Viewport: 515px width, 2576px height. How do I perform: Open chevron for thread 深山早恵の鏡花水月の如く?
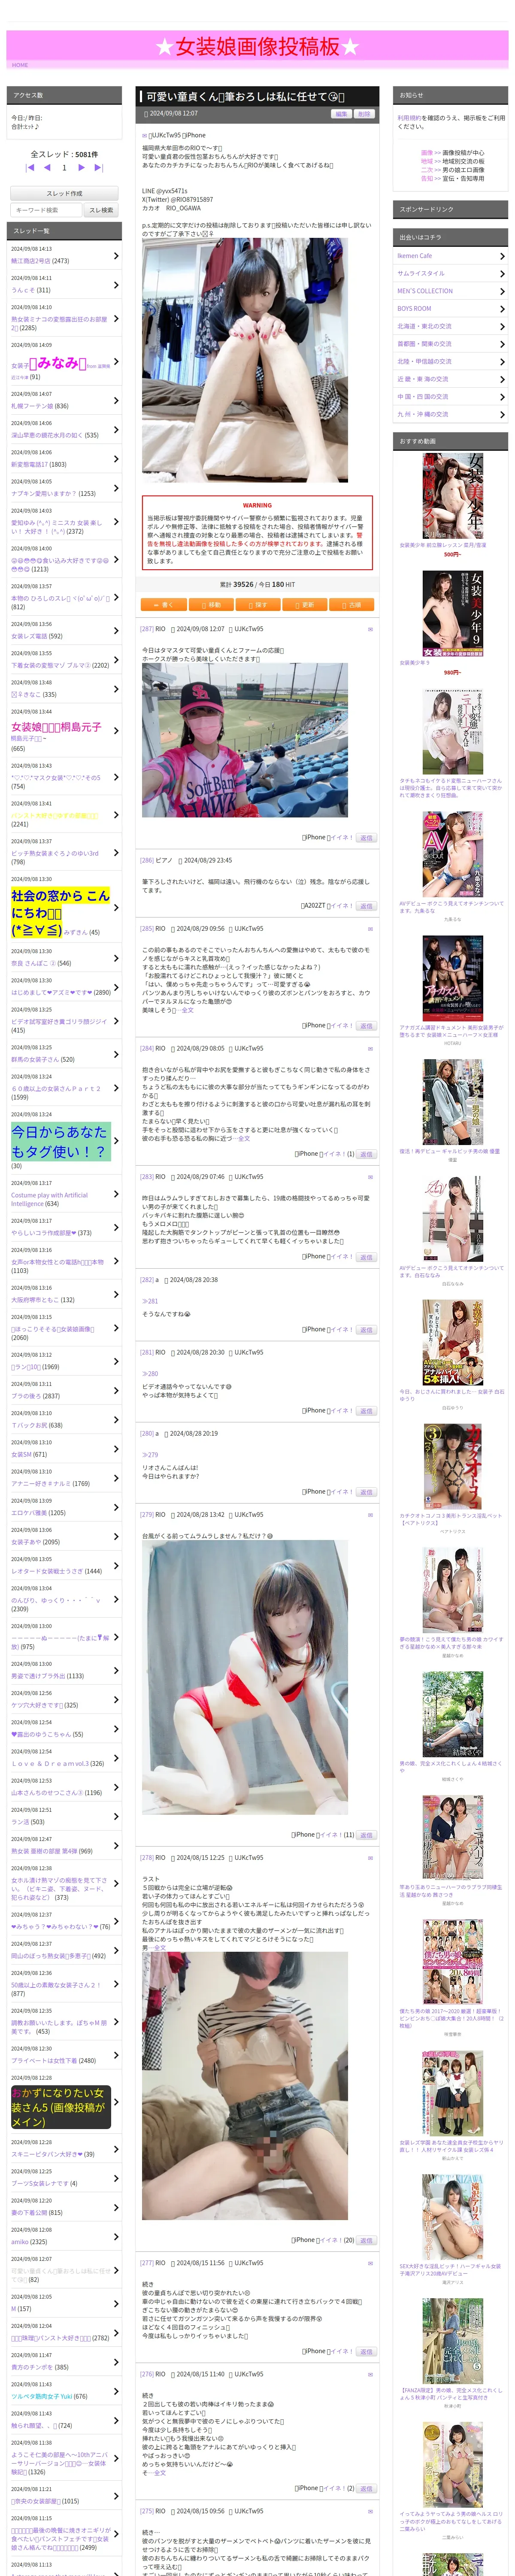[x=116, y=430]
